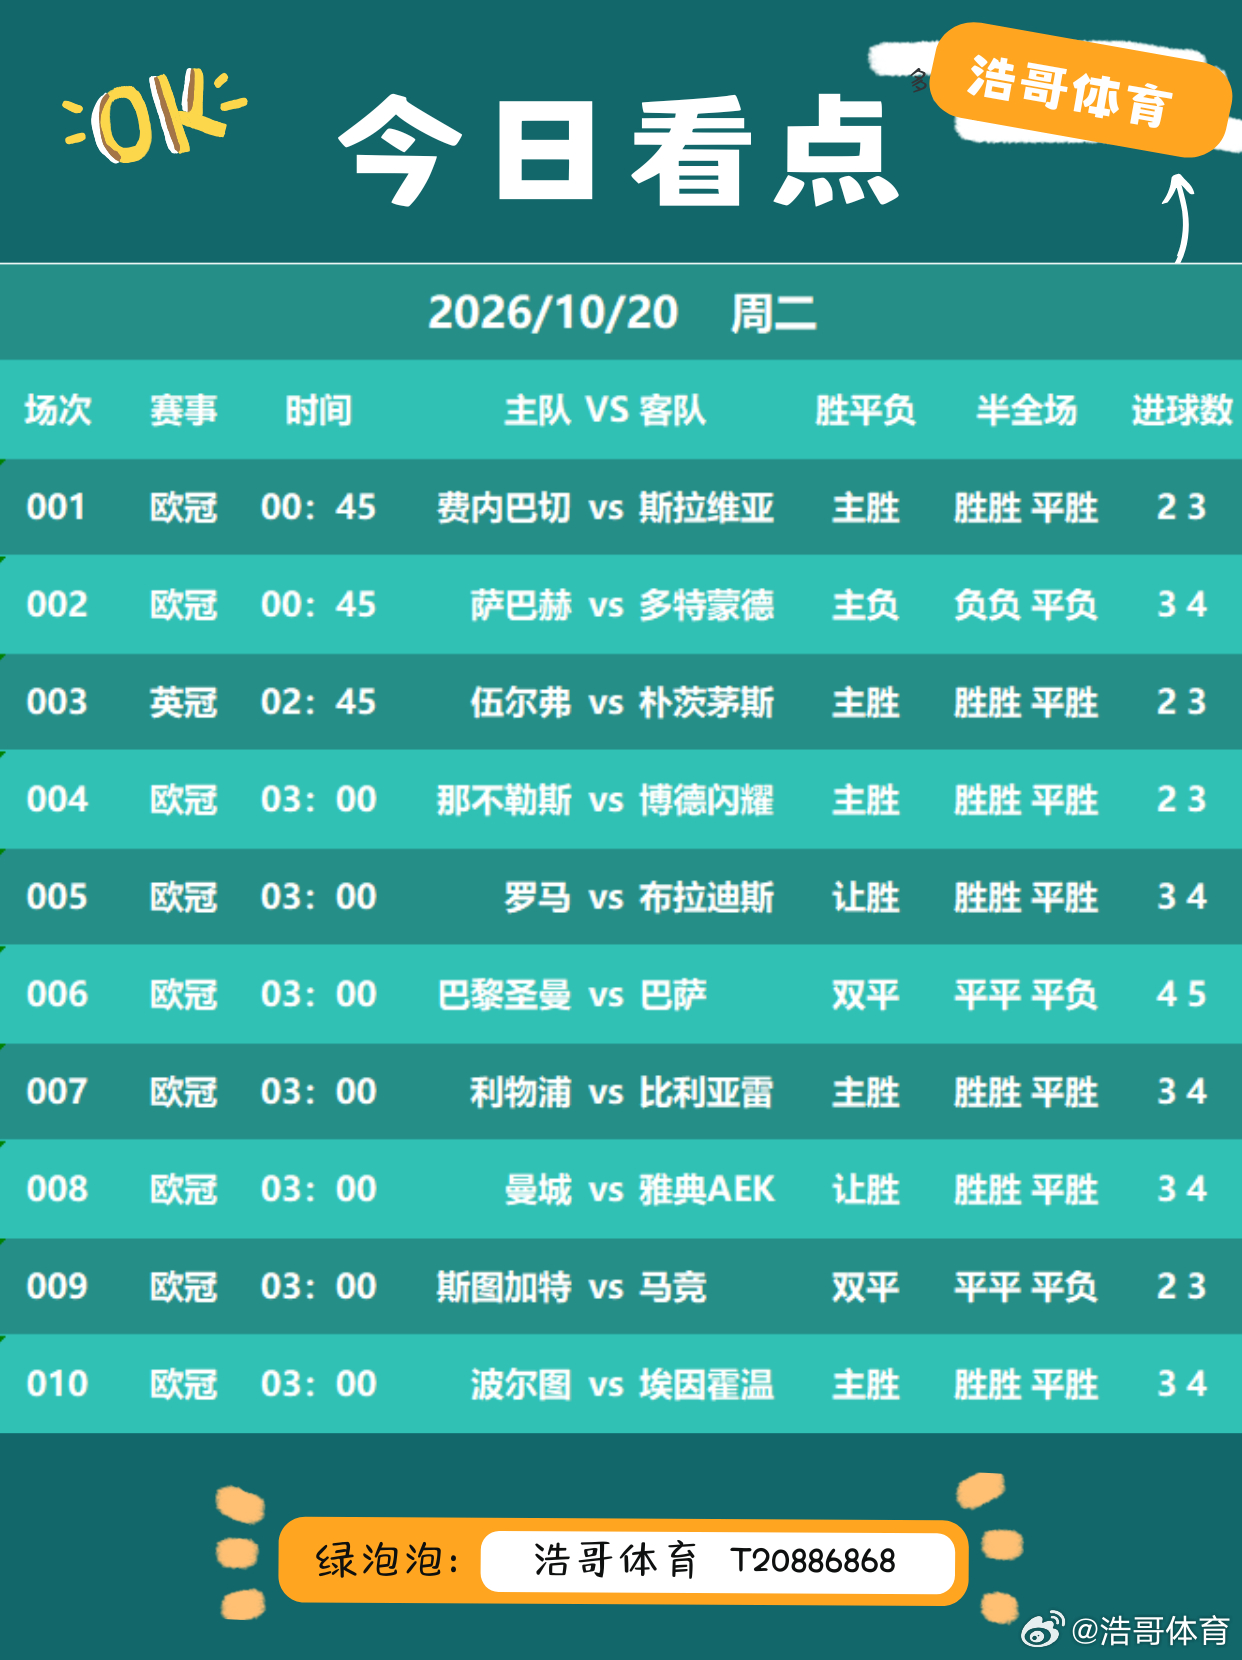Click the 时间 column header

318,410
